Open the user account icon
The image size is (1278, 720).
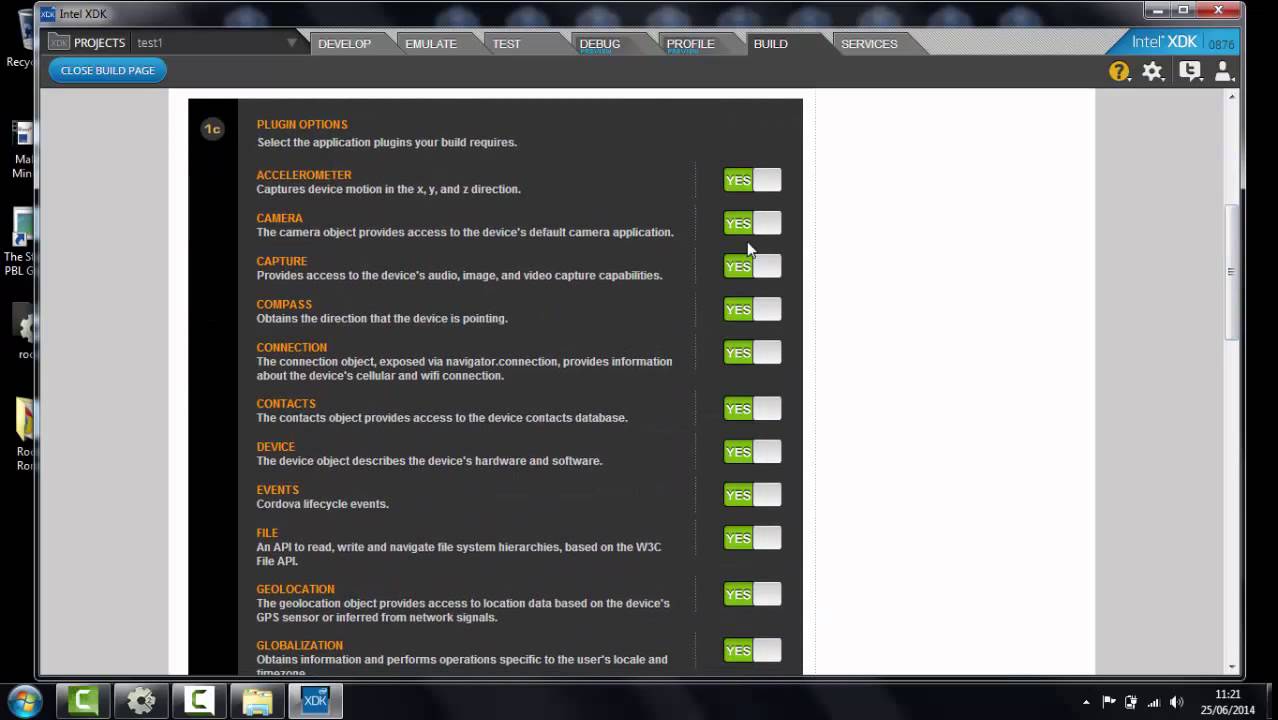pos(1223,71)
